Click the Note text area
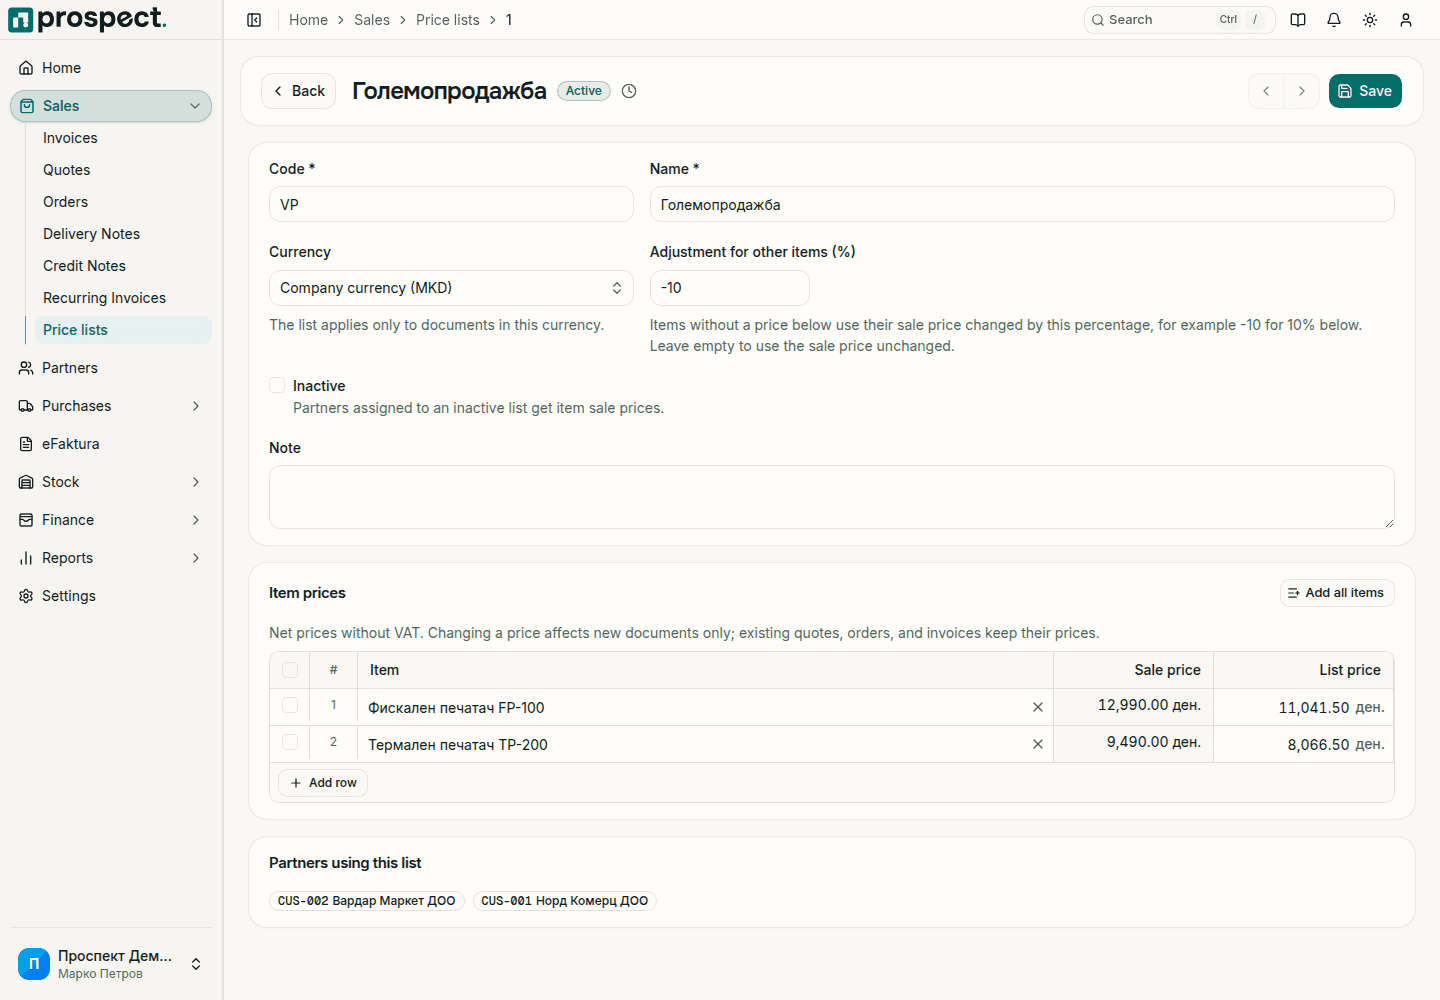 (x=832, y=497)
